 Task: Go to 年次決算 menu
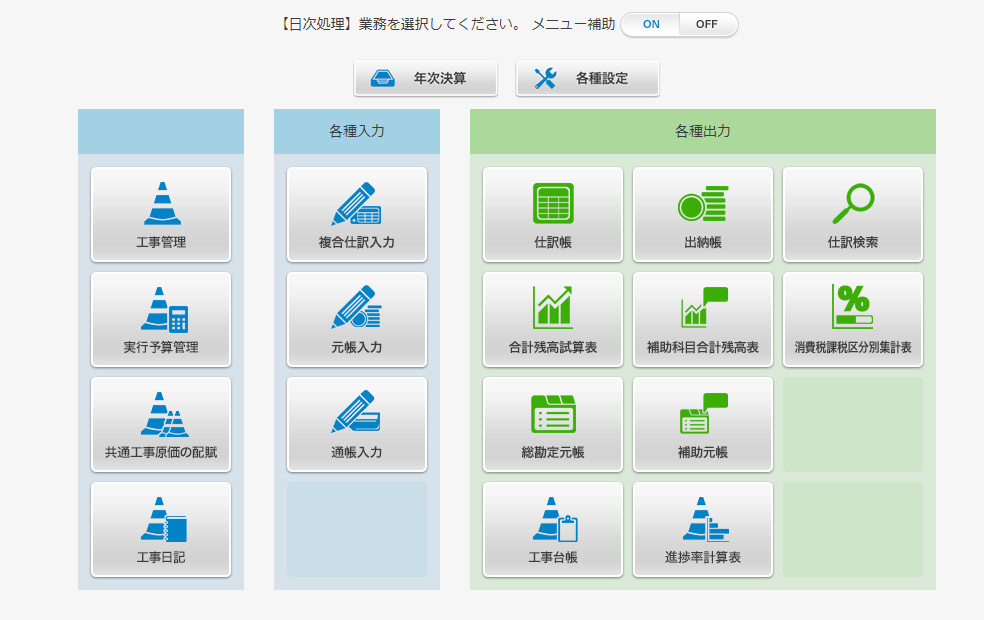point(425,78)
